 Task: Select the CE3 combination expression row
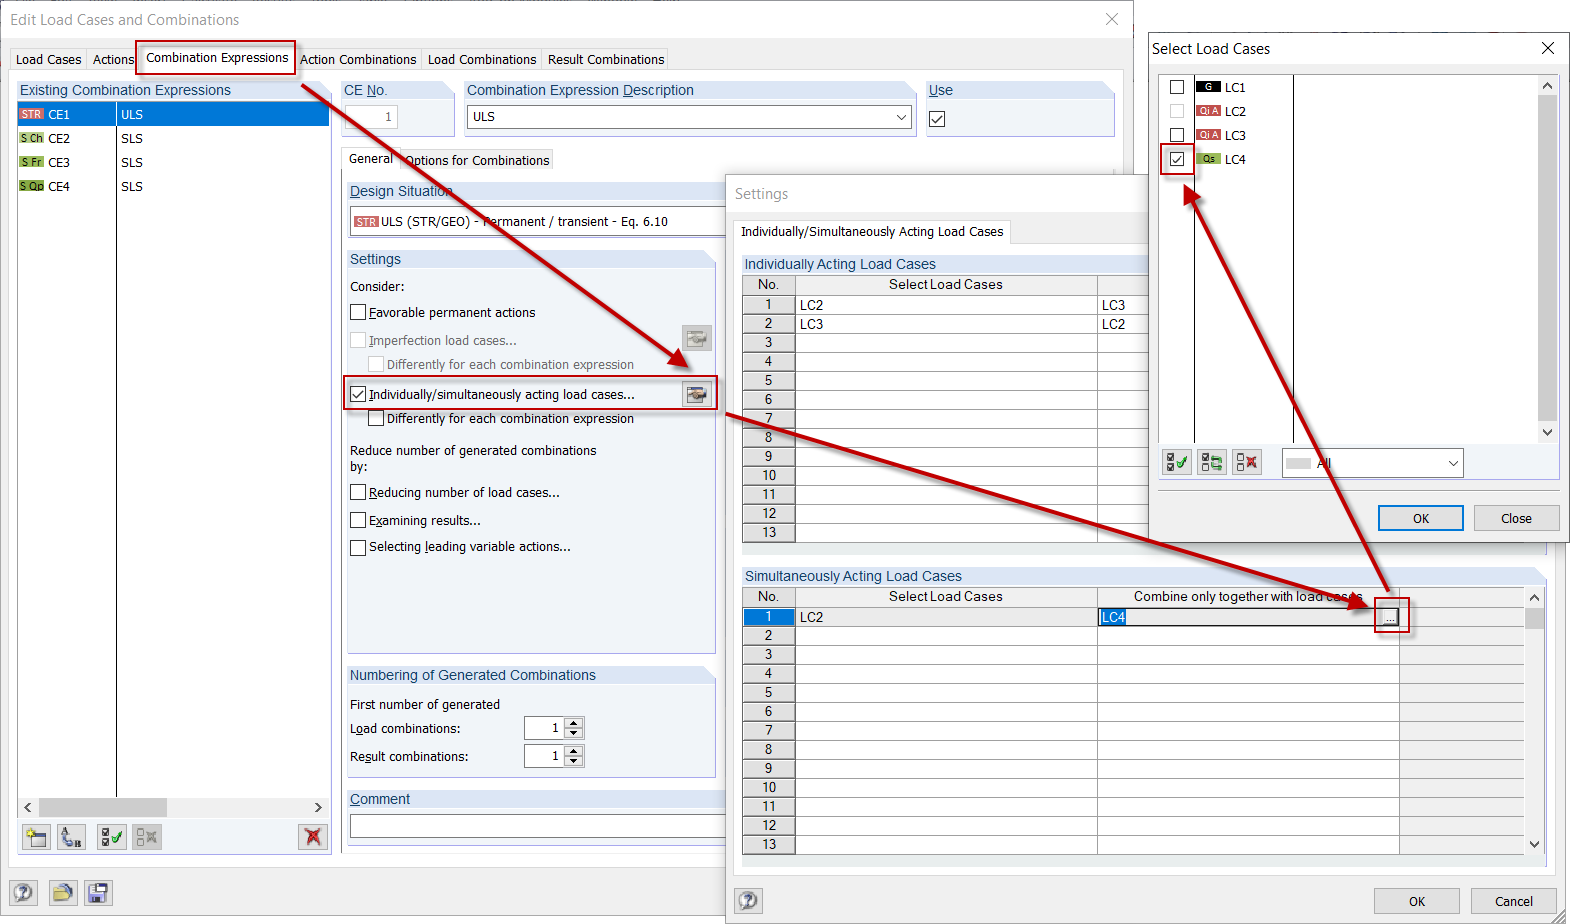click(x=173, y=162)
